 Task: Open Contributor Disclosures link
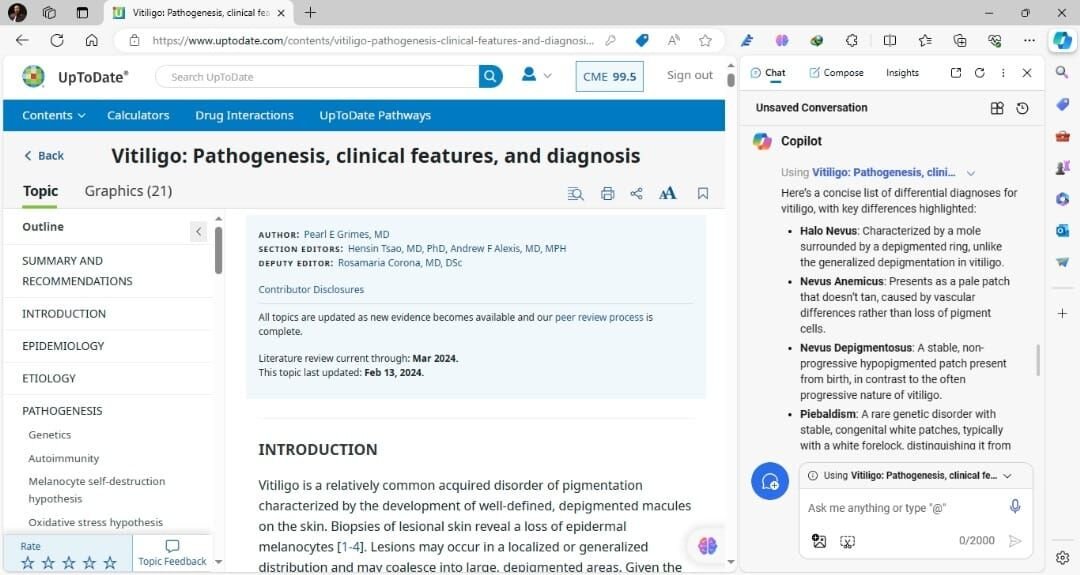[x=311, y=289]
